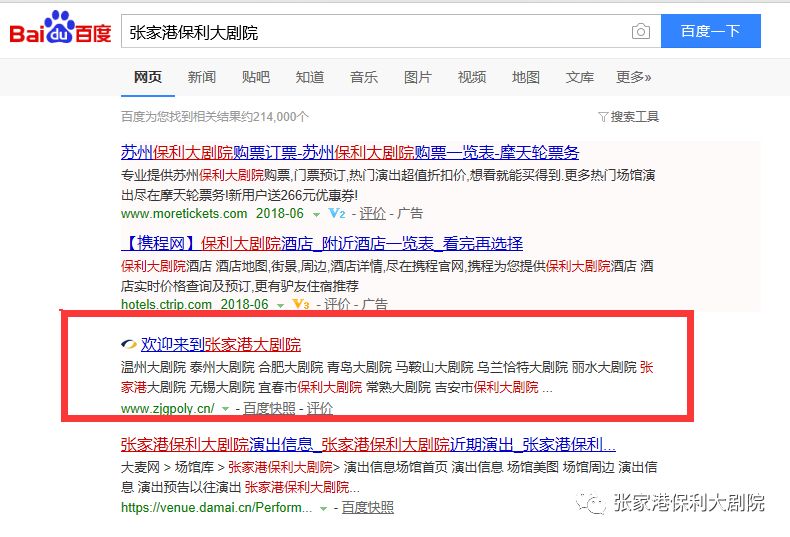
Task: Expand the 更多» menu
Action: point(633,77)
